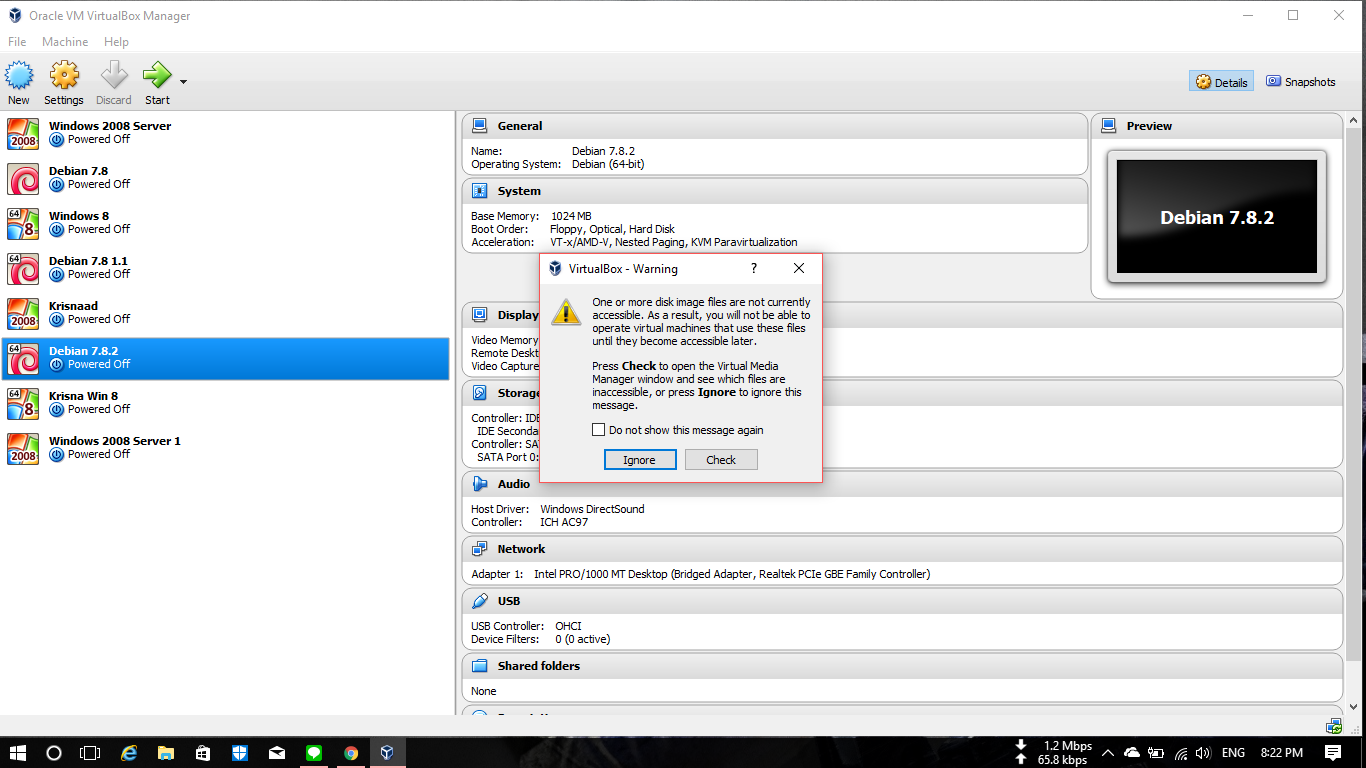Viewport: 1366px width, 768px height.
Task: Select the Windows 2008 Server 1 VM
Action: [227, 448]
